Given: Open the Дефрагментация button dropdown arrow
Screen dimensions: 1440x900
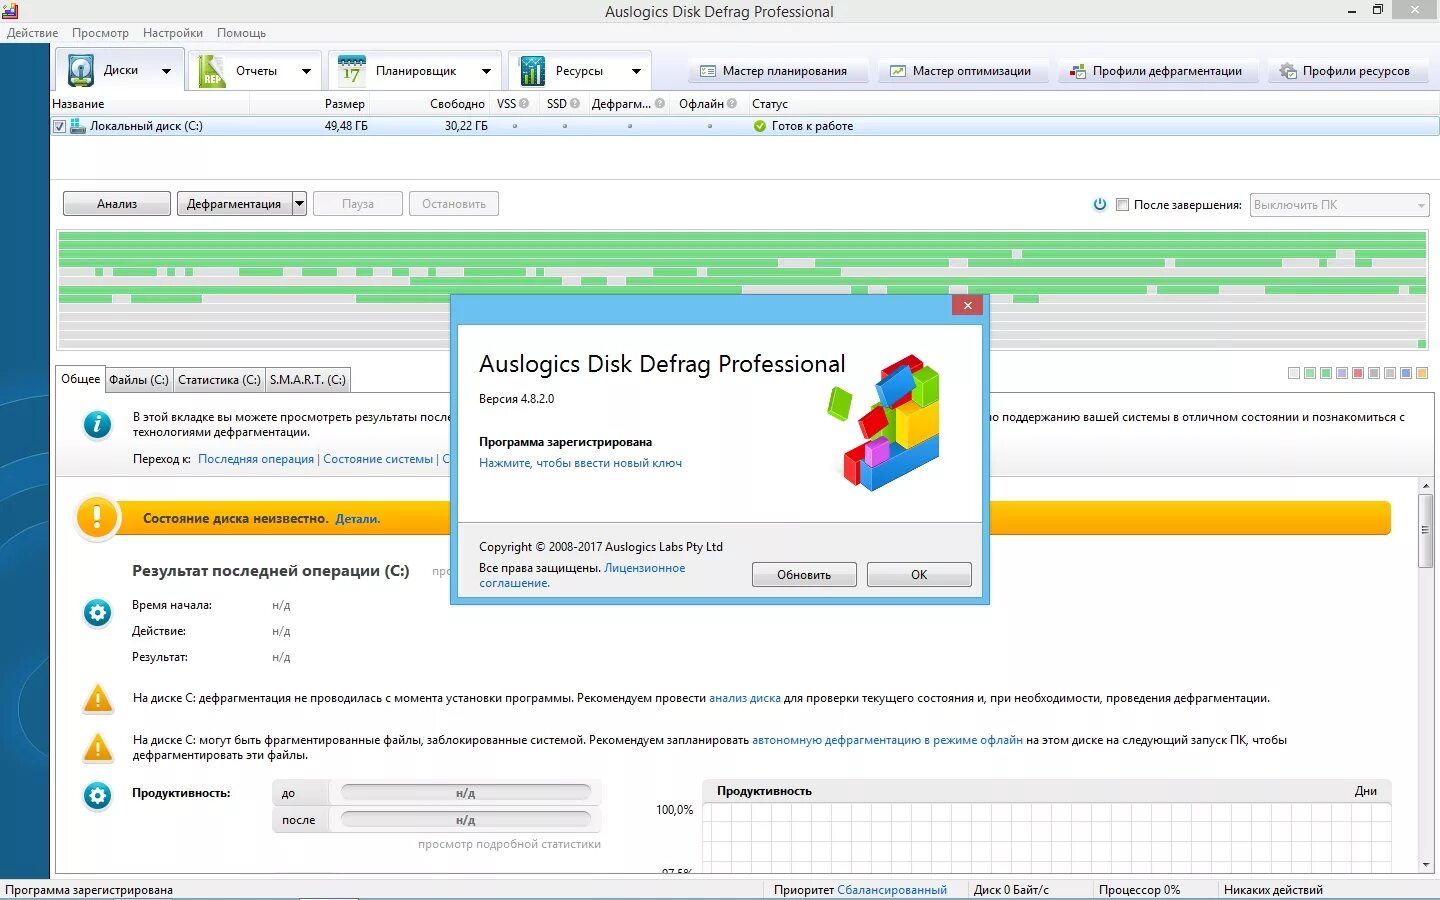Looking at the screenshot, I should [299, 203].
